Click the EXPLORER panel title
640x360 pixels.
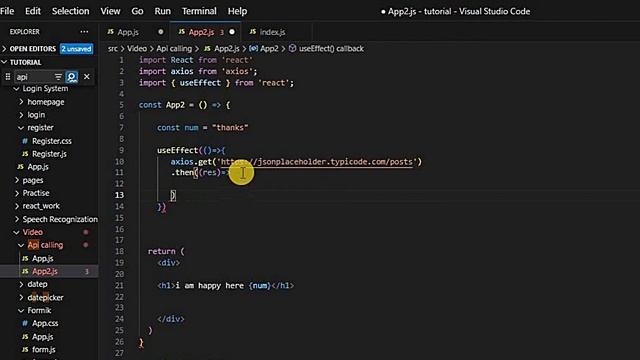point(24,32)
